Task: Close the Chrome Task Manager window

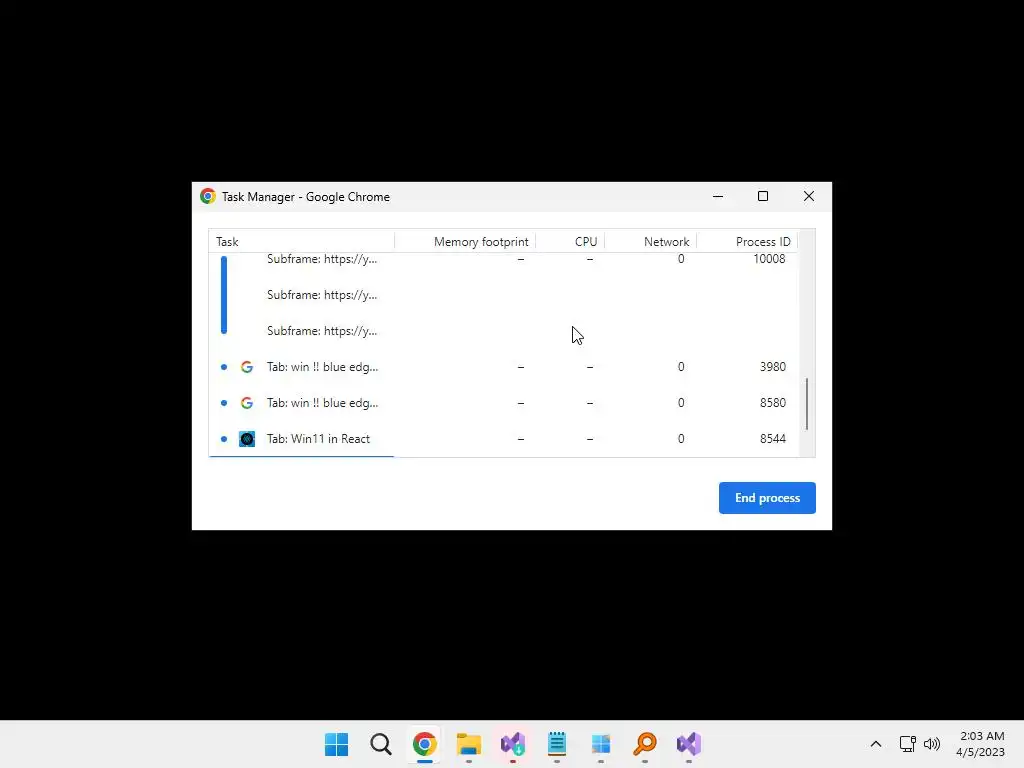Action: pos(808,197)
